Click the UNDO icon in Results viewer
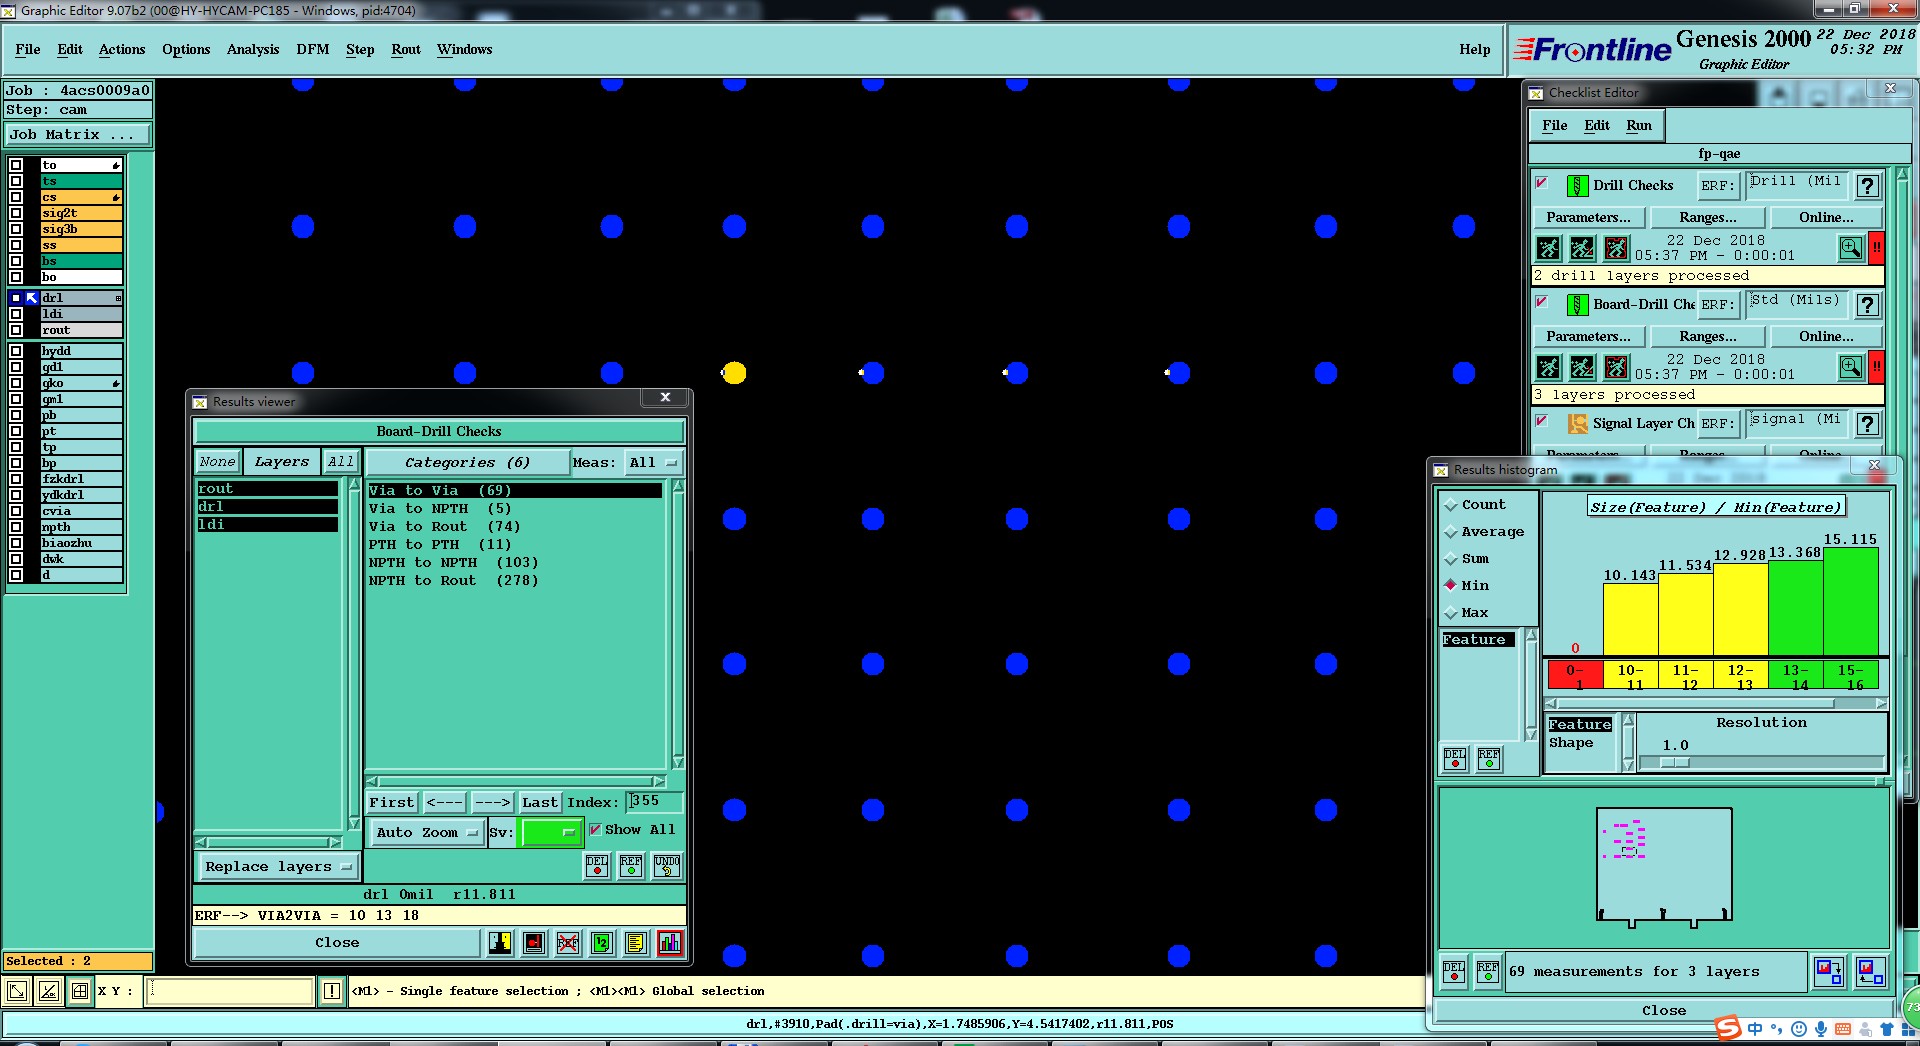Viewport: 1920px width, 1046px height. pos(667,866)
